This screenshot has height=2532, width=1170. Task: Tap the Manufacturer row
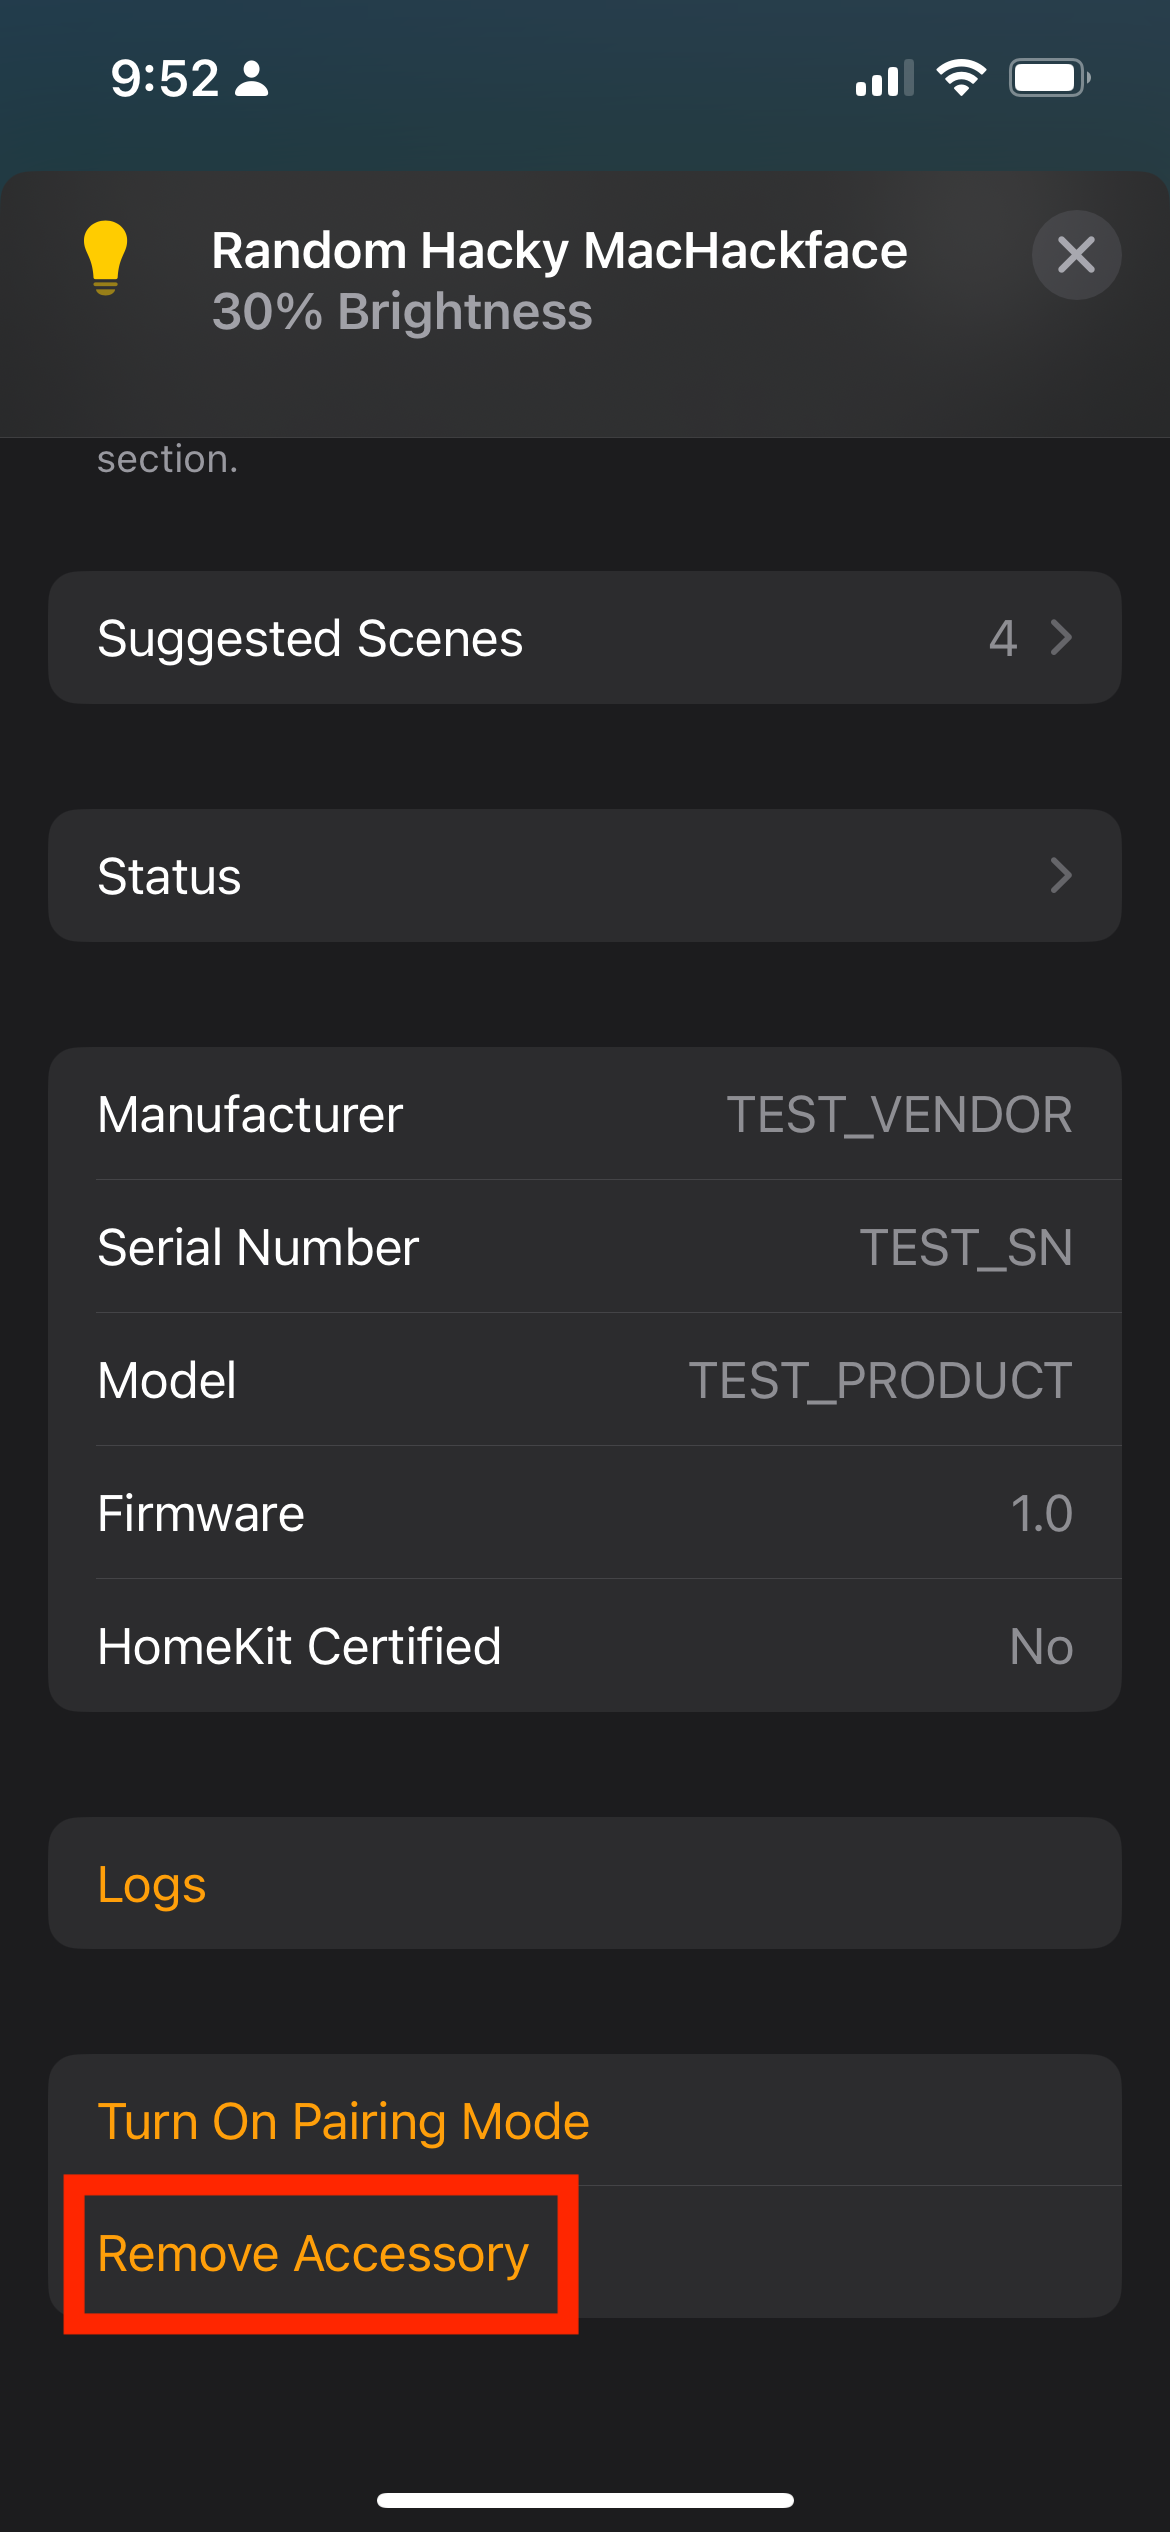[x=585, y=1114]
